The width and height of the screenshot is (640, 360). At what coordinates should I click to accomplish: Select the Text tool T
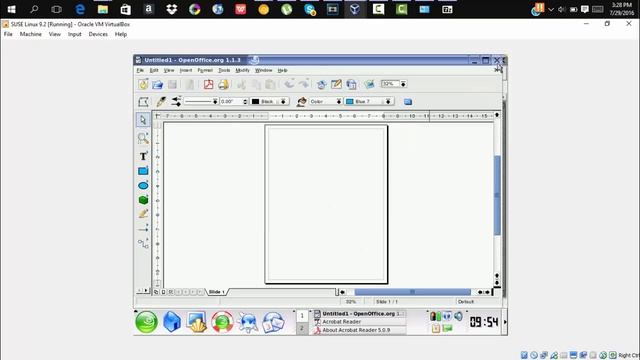tap(143, 156)
